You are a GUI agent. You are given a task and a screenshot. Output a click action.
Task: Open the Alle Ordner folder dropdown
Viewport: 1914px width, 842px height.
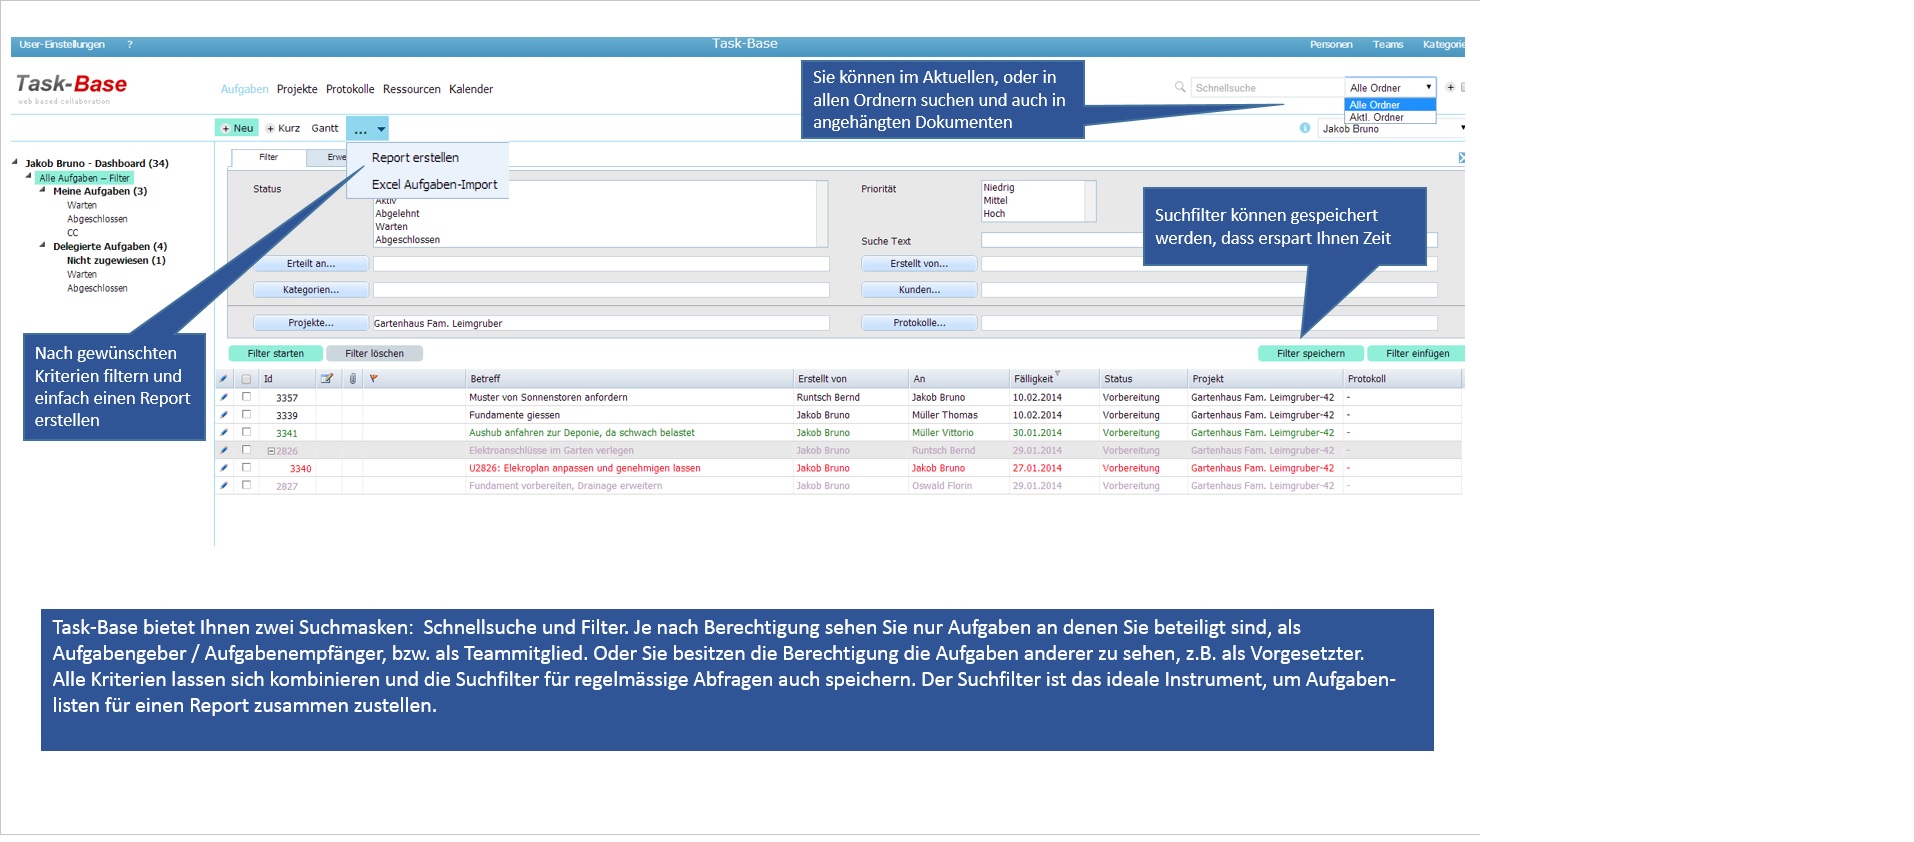[x=1390, y=88]
